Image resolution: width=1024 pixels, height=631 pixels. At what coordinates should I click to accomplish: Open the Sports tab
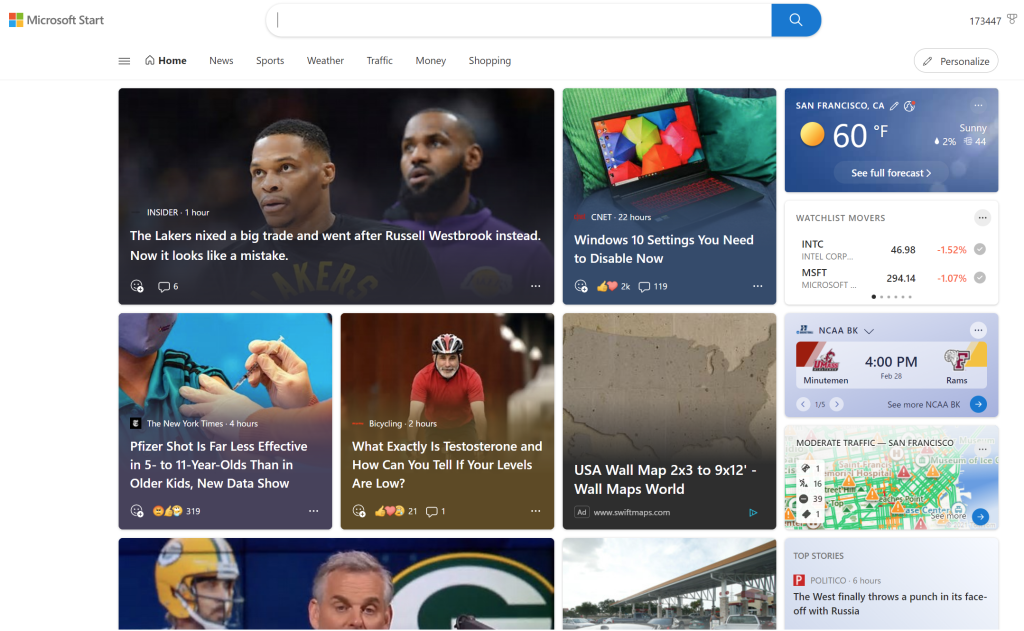tap(270, 61)
